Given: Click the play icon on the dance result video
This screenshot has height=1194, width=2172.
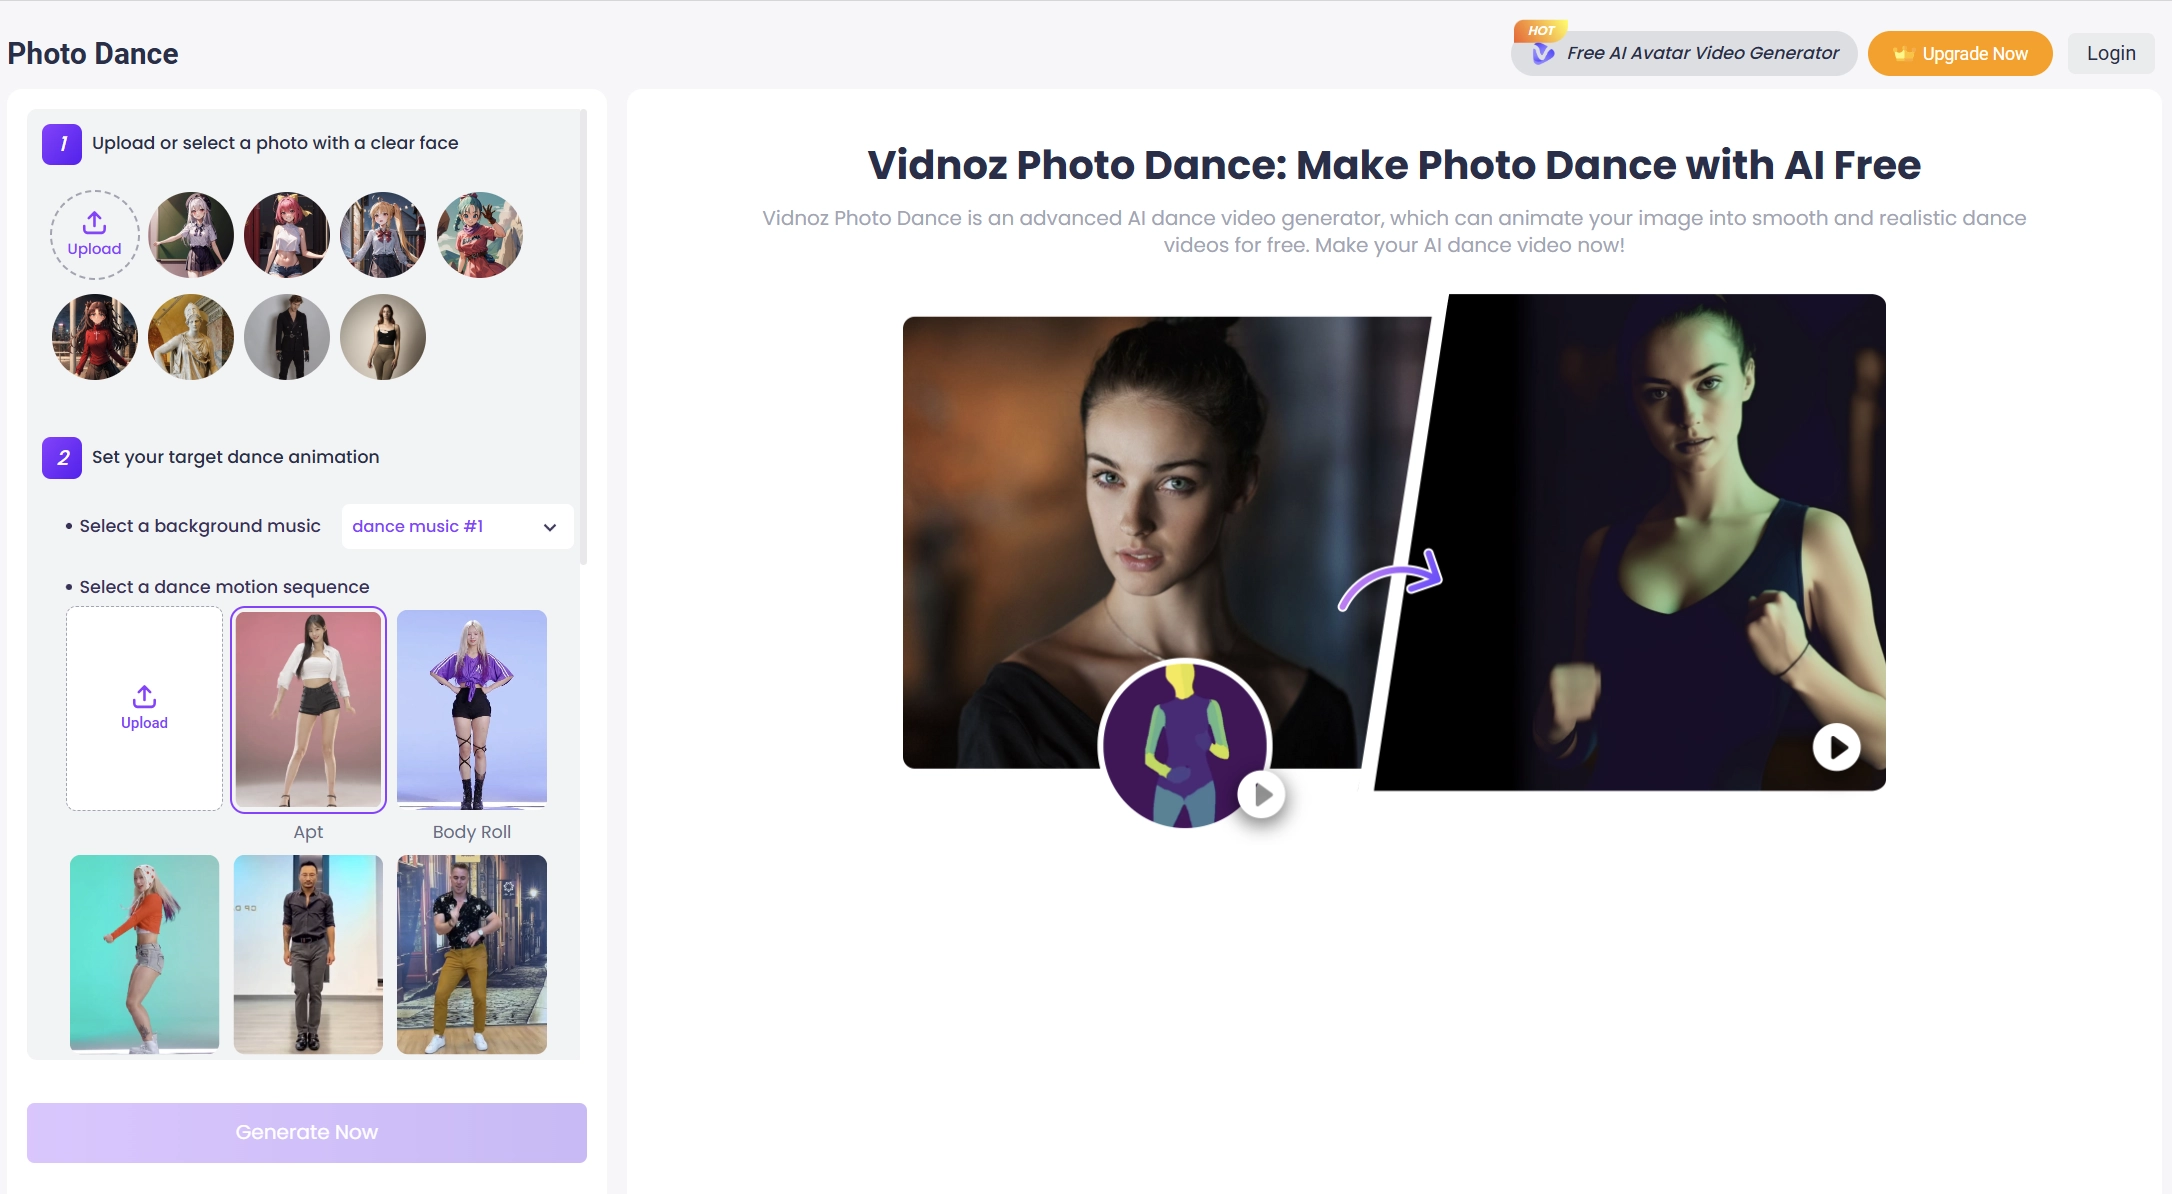Looking at the screenshot, I should click(x=1836, y=746).
